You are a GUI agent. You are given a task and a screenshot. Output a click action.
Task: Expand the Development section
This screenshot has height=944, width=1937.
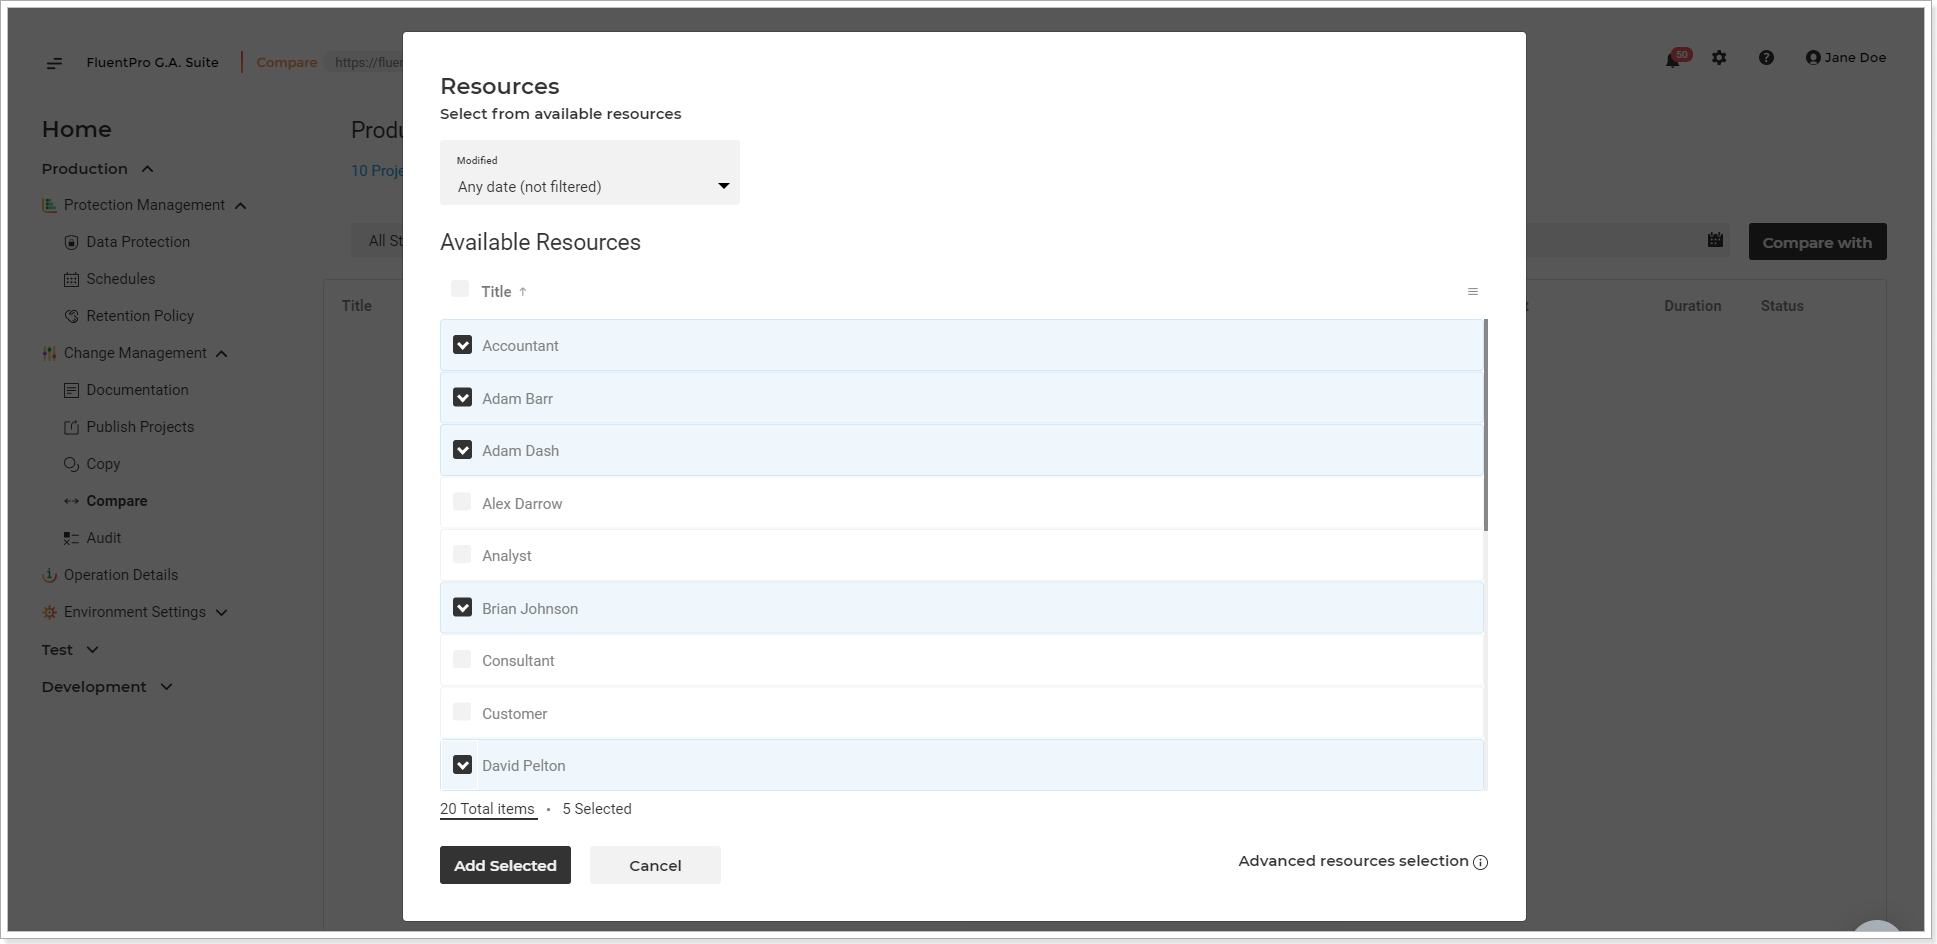tap(166, 687)
